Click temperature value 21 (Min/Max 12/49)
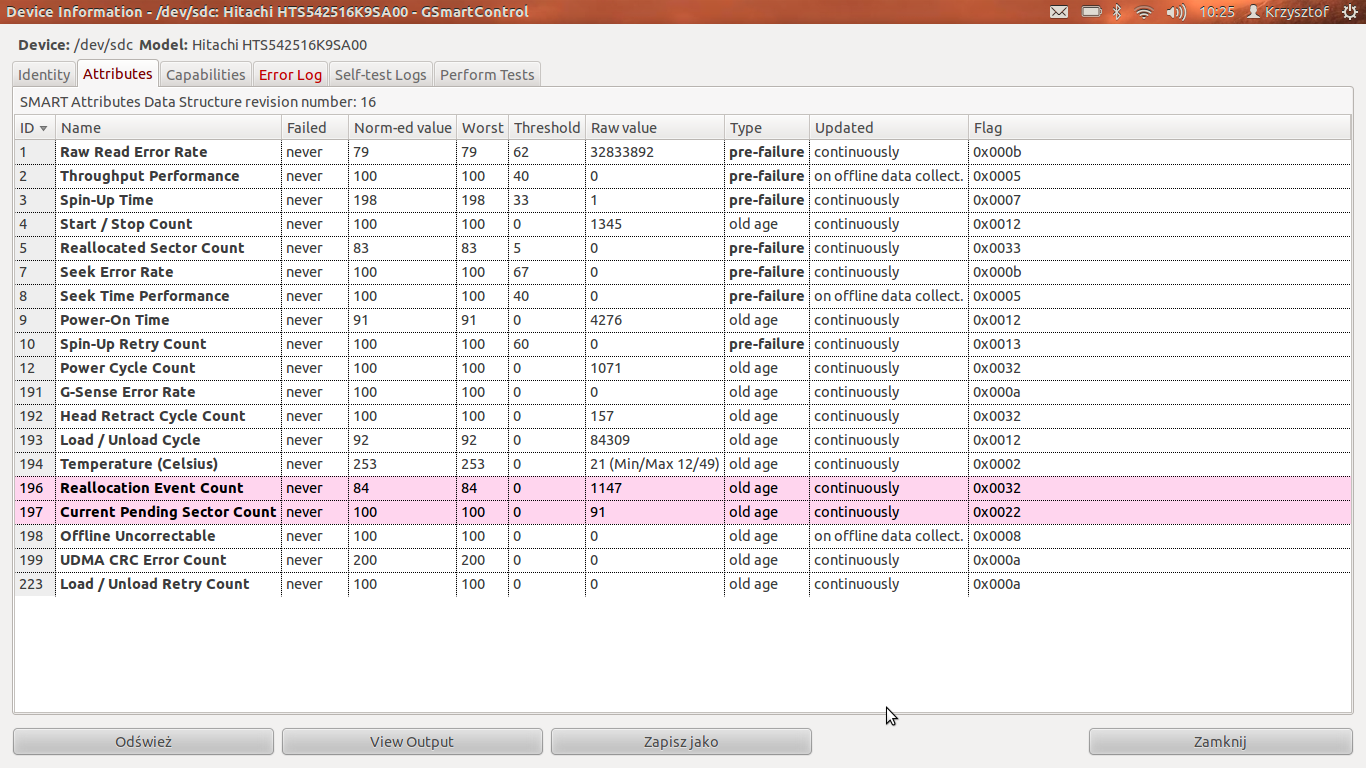The width and height of the screenshot is (1366, 768). pyautogui.click(x=656, y=464)
